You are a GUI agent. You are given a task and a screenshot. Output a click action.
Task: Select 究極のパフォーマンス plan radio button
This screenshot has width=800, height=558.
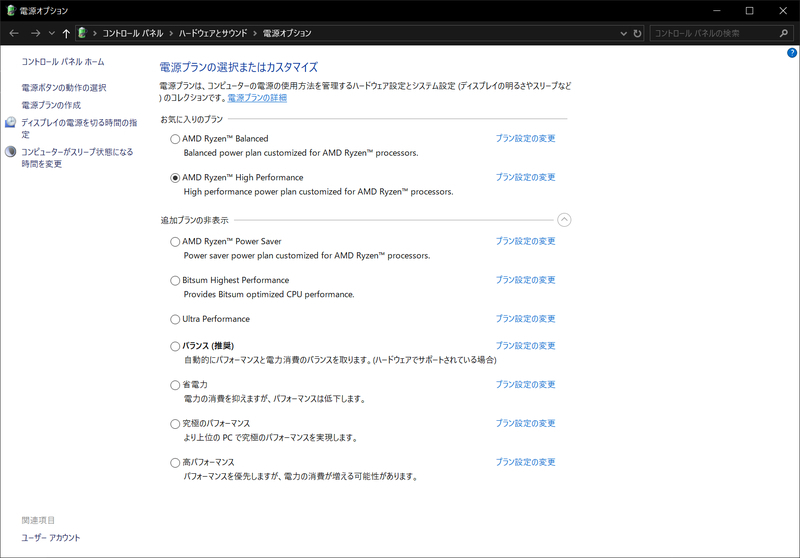pyautogui.click(x=175, y=424)
